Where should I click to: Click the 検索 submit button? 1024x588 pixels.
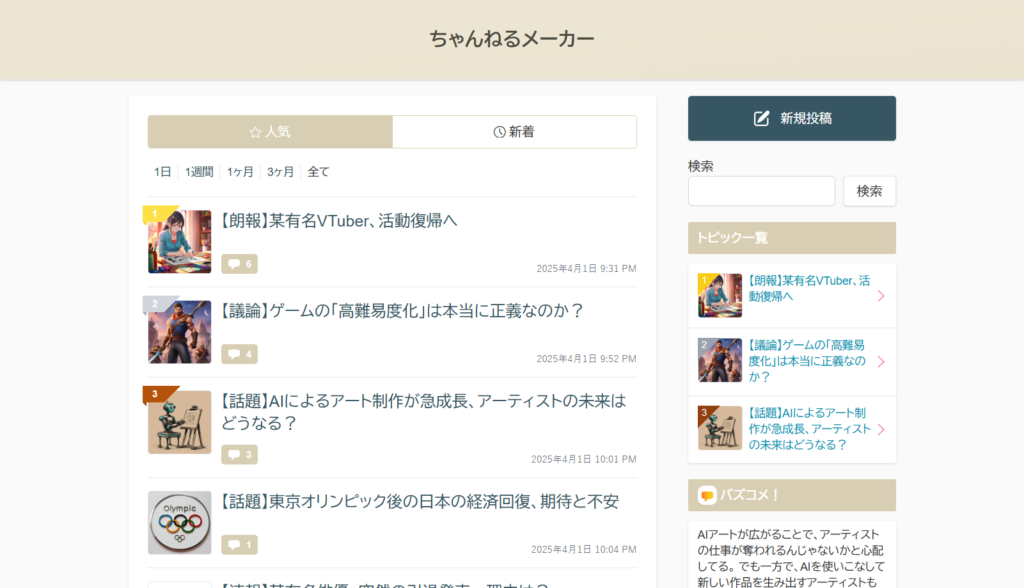click(x=869, y=191)
